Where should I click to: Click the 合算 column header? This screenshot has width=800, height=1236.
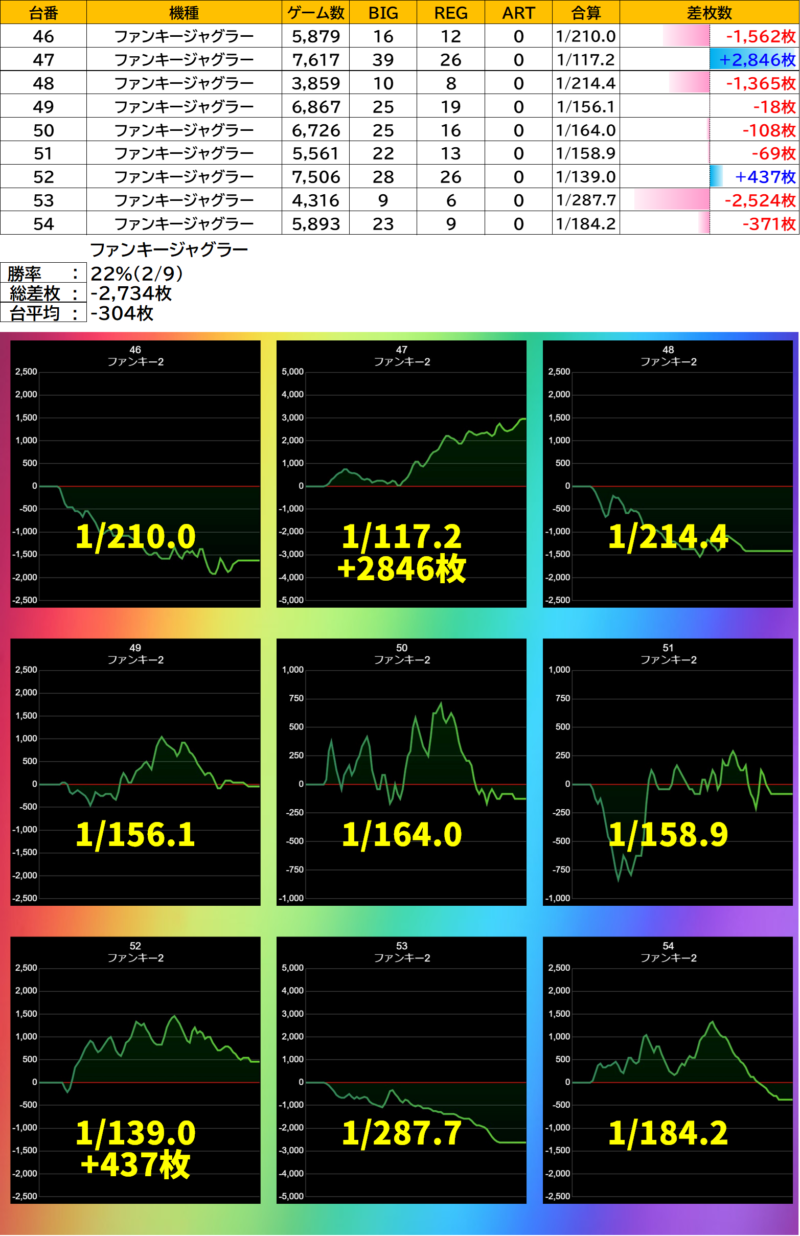coord(585,13)
